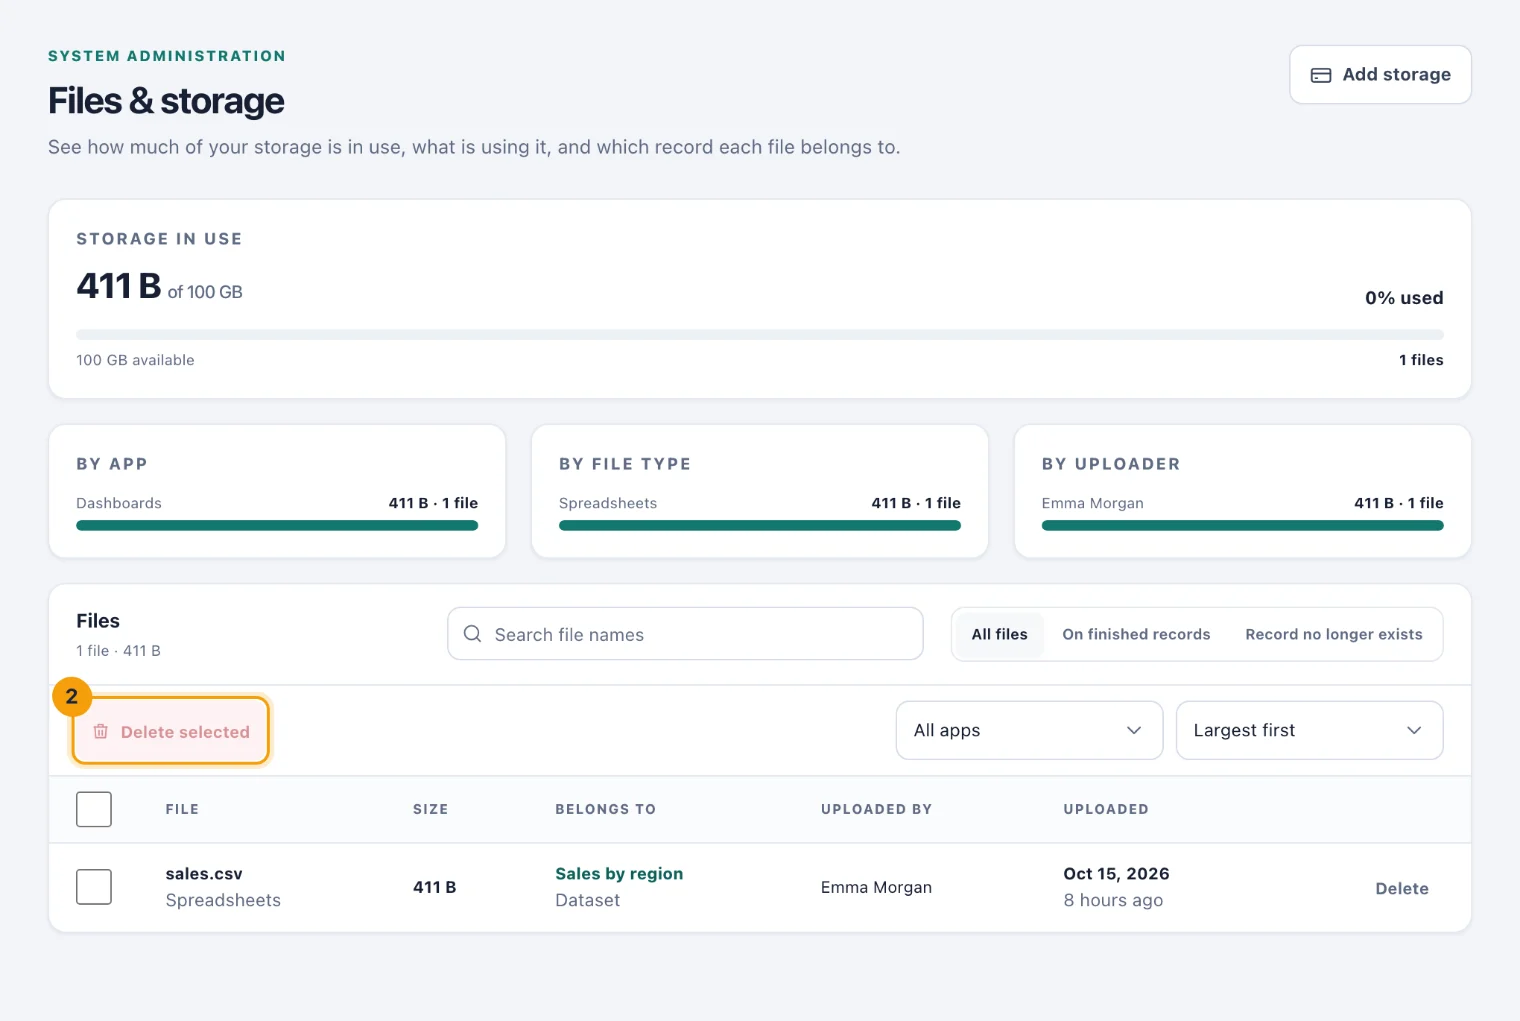Click the Dashboards usage bar
Viewport: 1520px width, 1021px height.
(x=277, y=525)
